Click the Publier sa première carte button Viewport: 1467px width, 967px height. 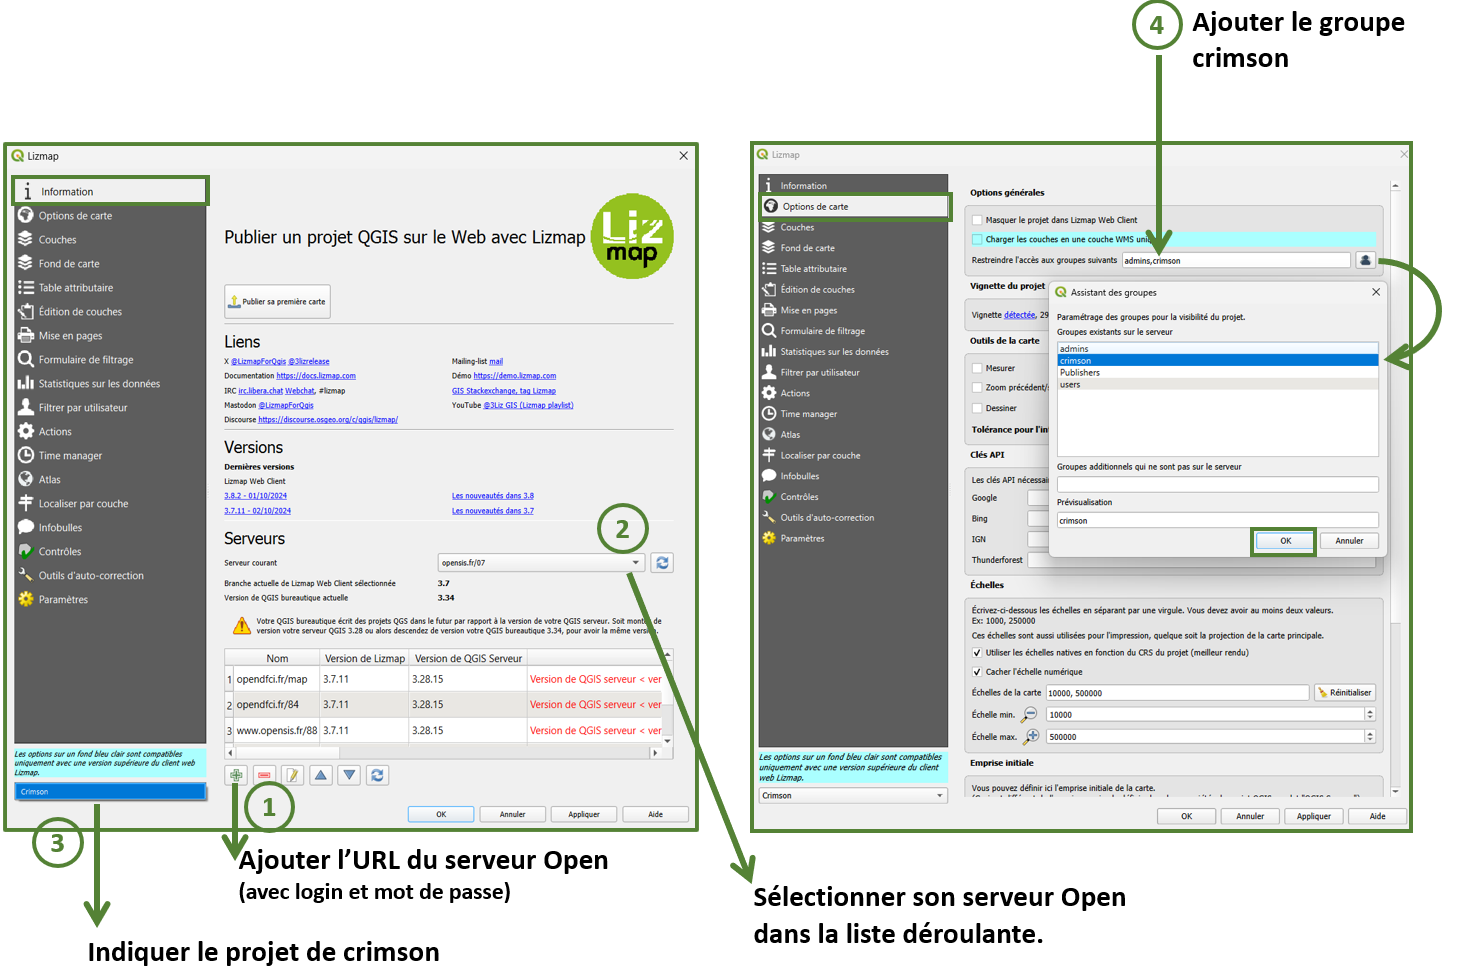(277, 301)
